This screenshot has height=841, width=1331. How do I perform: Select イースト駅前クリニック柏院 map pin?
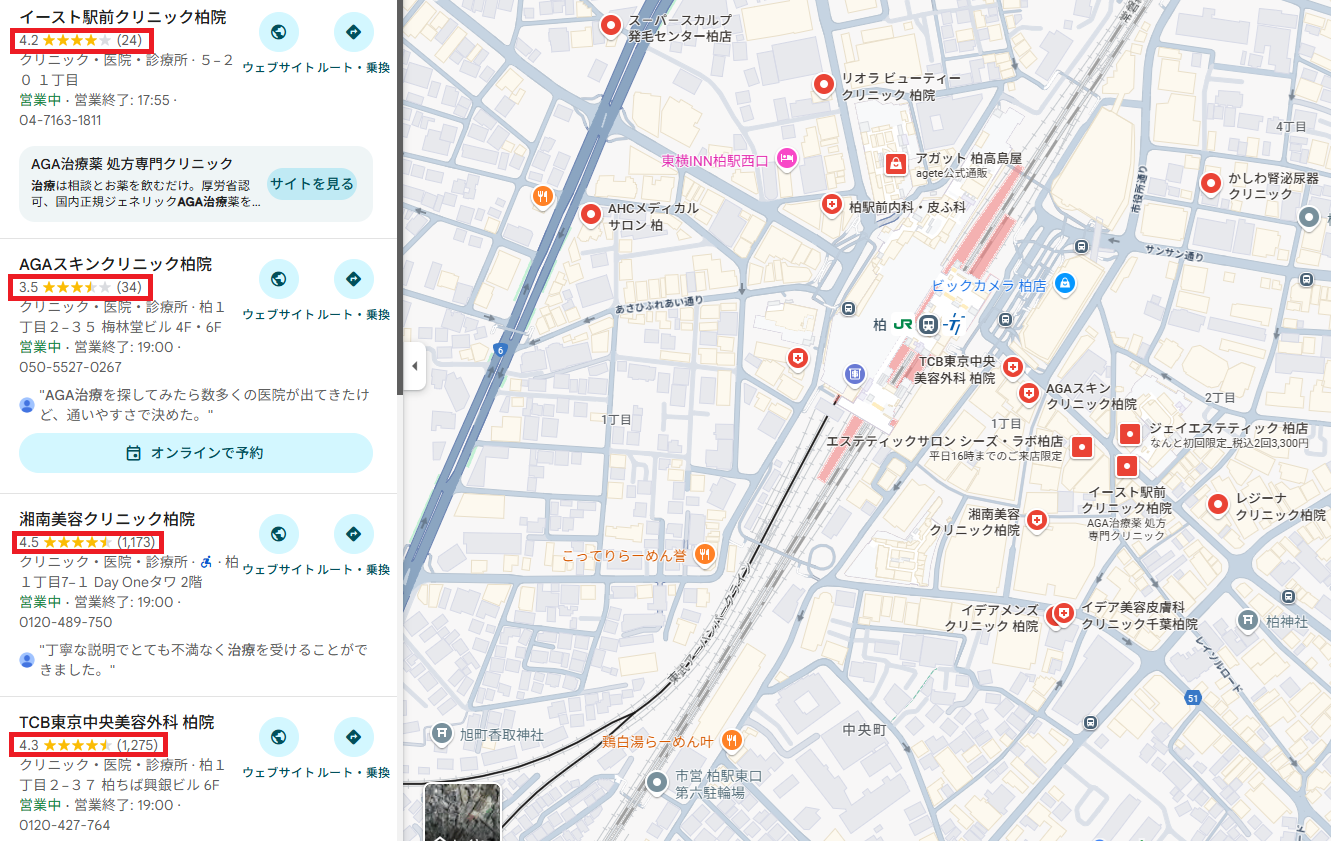point(1127,466)
